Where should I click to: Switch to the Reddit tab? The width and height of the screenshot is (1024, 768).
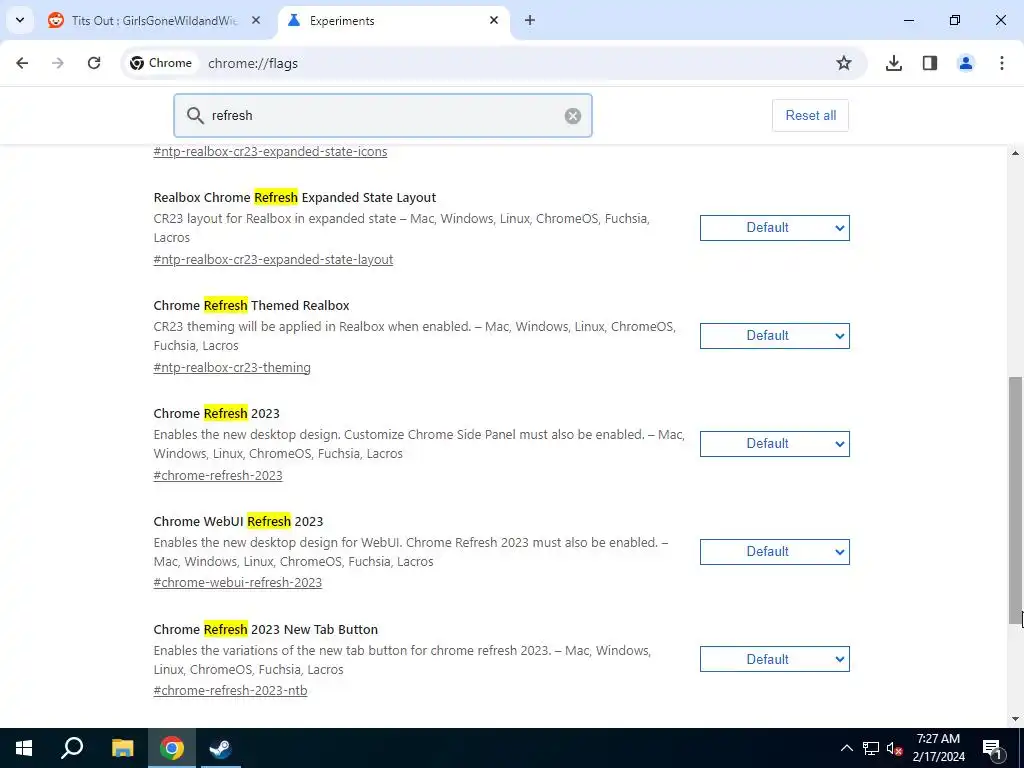[x=154, y=20]
